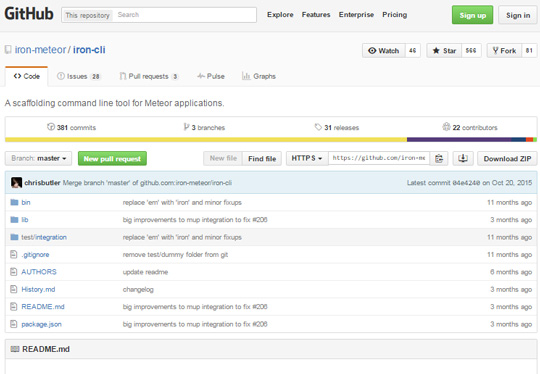Viewport: 540px width, 374px height.
Task: Click the Watch button
Action: [384, 51]
